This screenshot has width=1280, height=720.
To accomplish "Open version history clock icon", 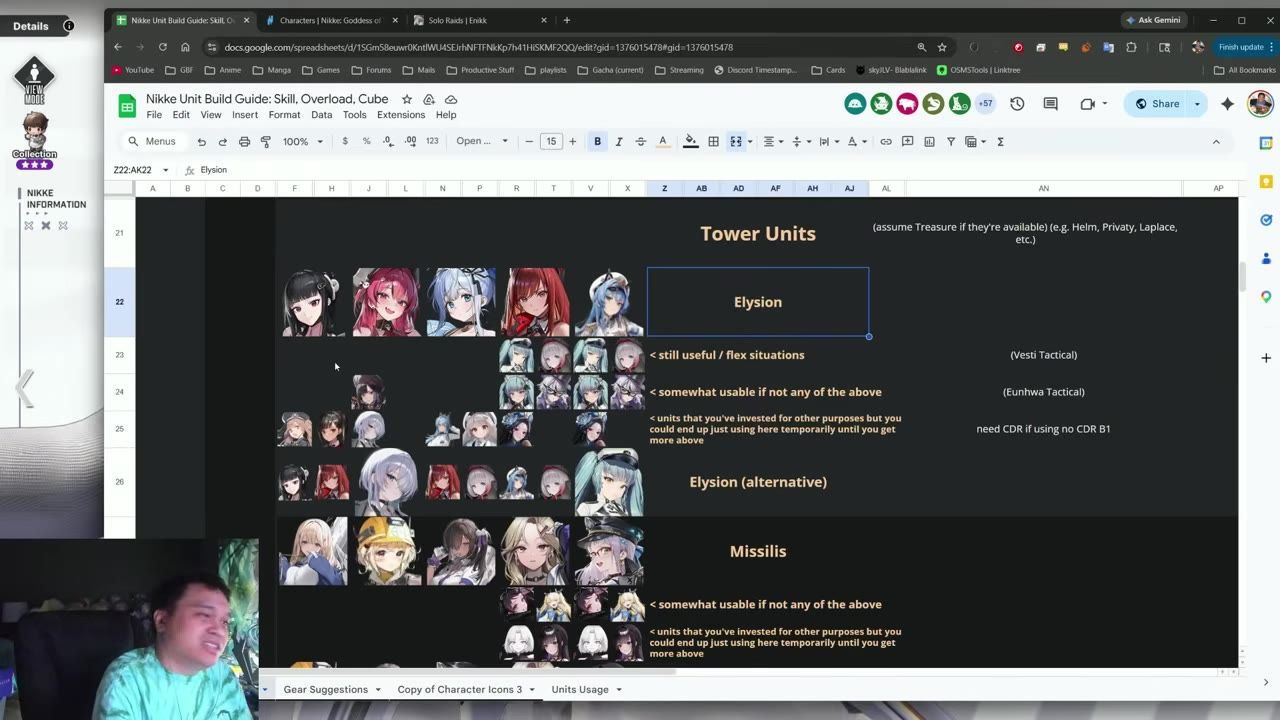I will coord(1017,104).
